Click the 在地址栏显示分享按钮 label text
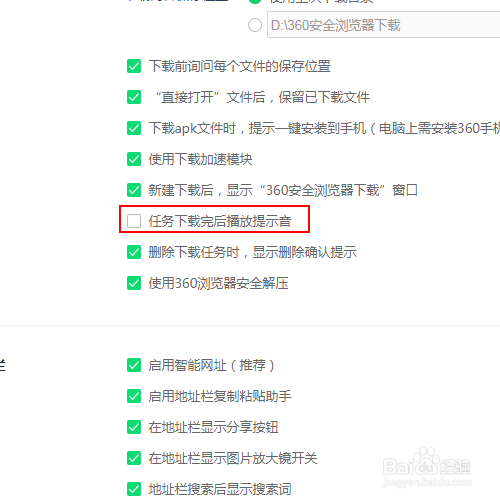Screen dimensions: 500x500 coord(213,427)
